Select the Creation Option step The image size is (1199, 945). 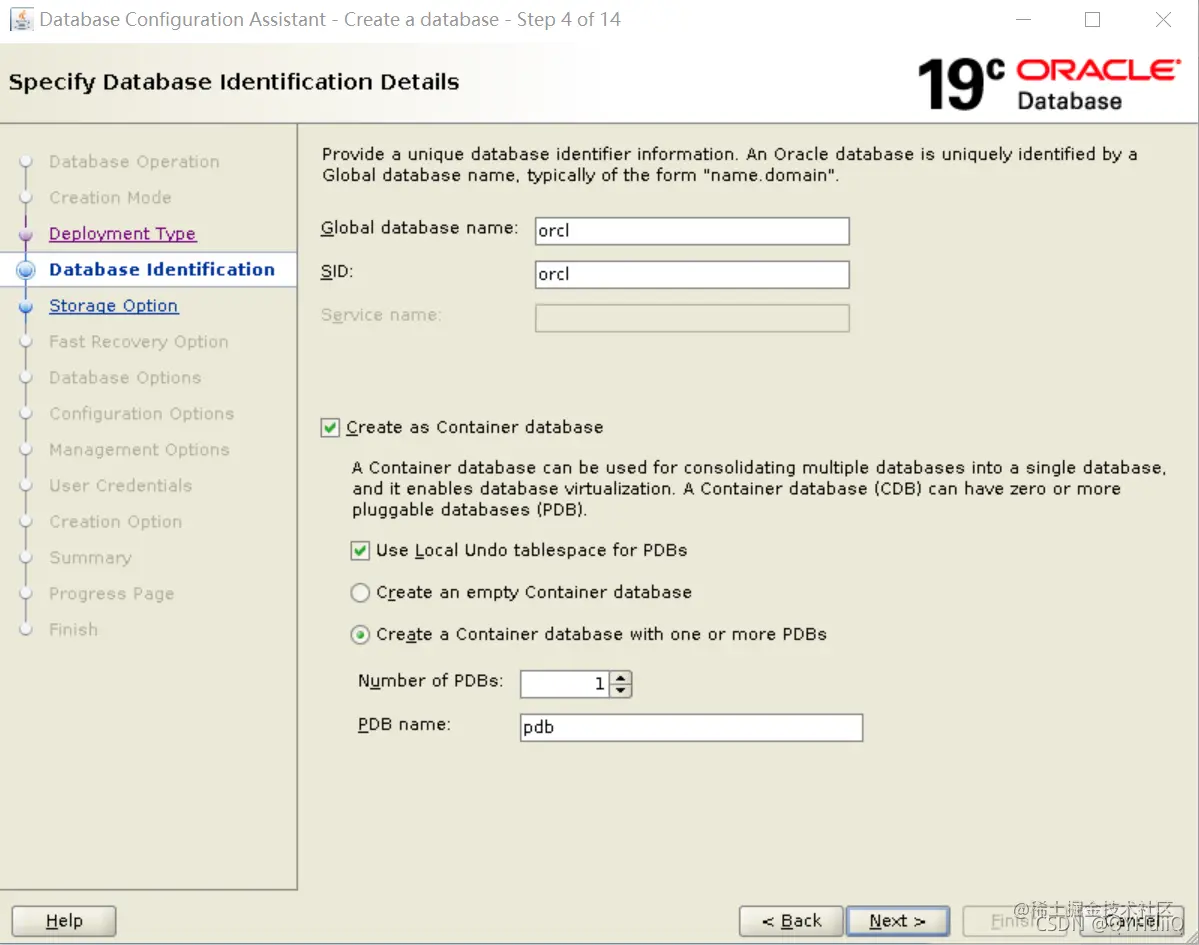[115, 521]
